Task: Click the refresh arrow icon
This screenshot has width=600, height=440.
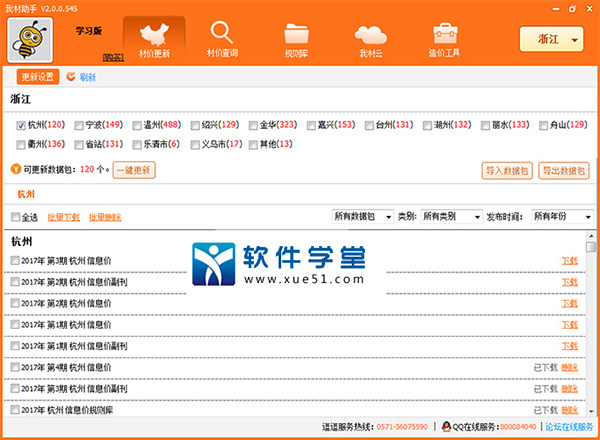Action: [x=71, y=77]
